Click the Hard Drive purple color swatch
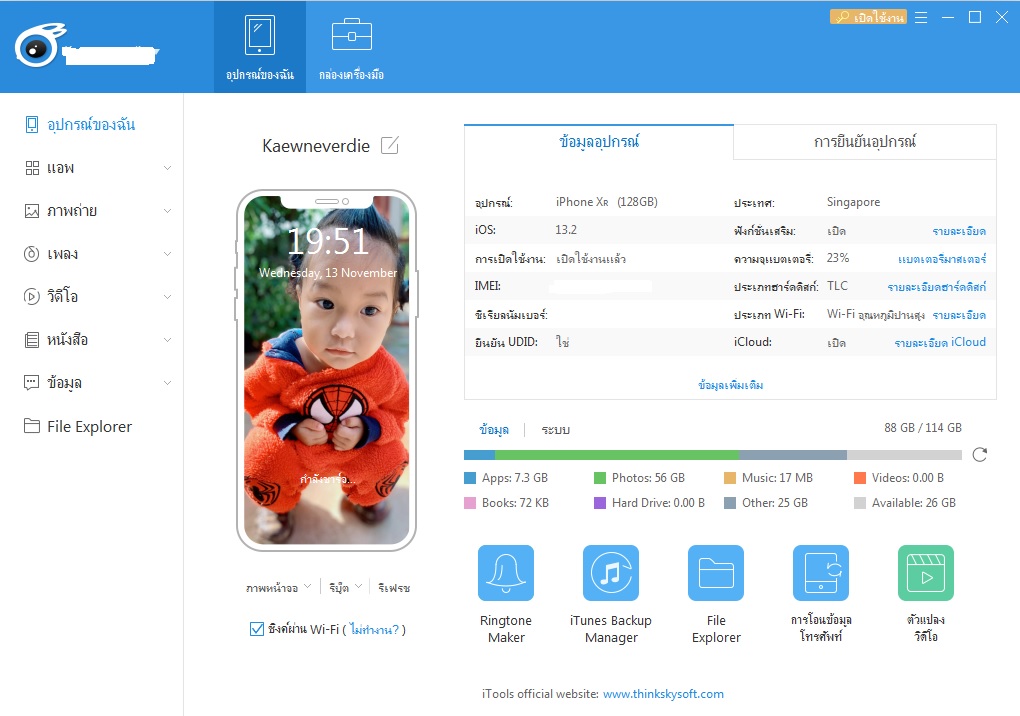This screenshot has height=716, width=1020. point(600,503)
